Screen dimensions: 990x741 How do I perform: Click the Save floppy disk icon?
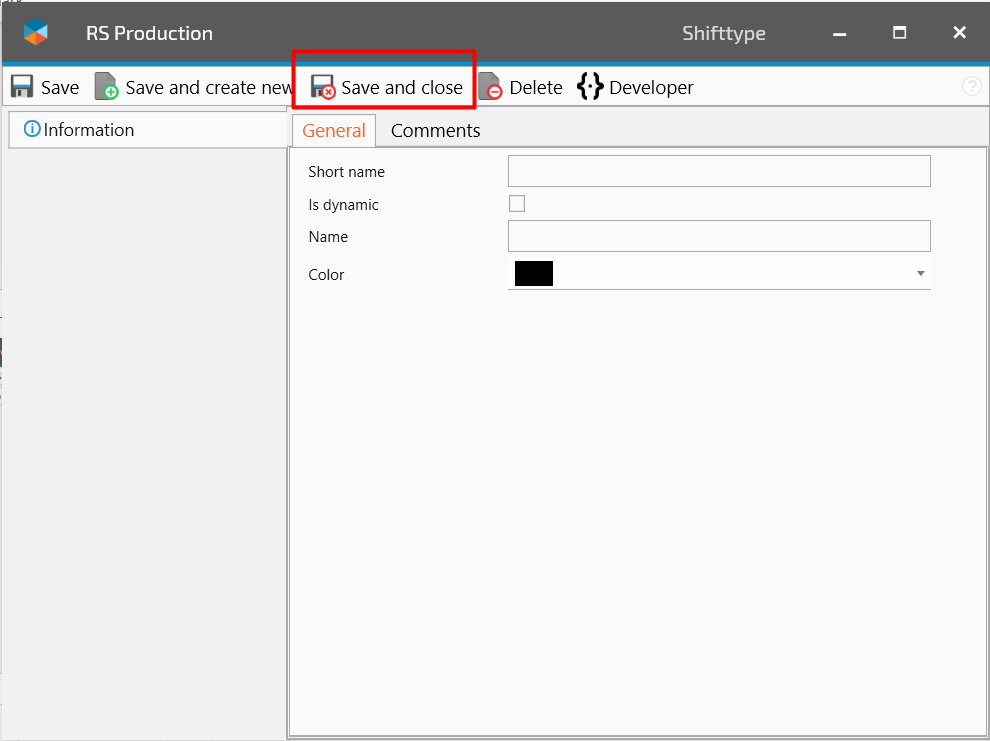22,87
